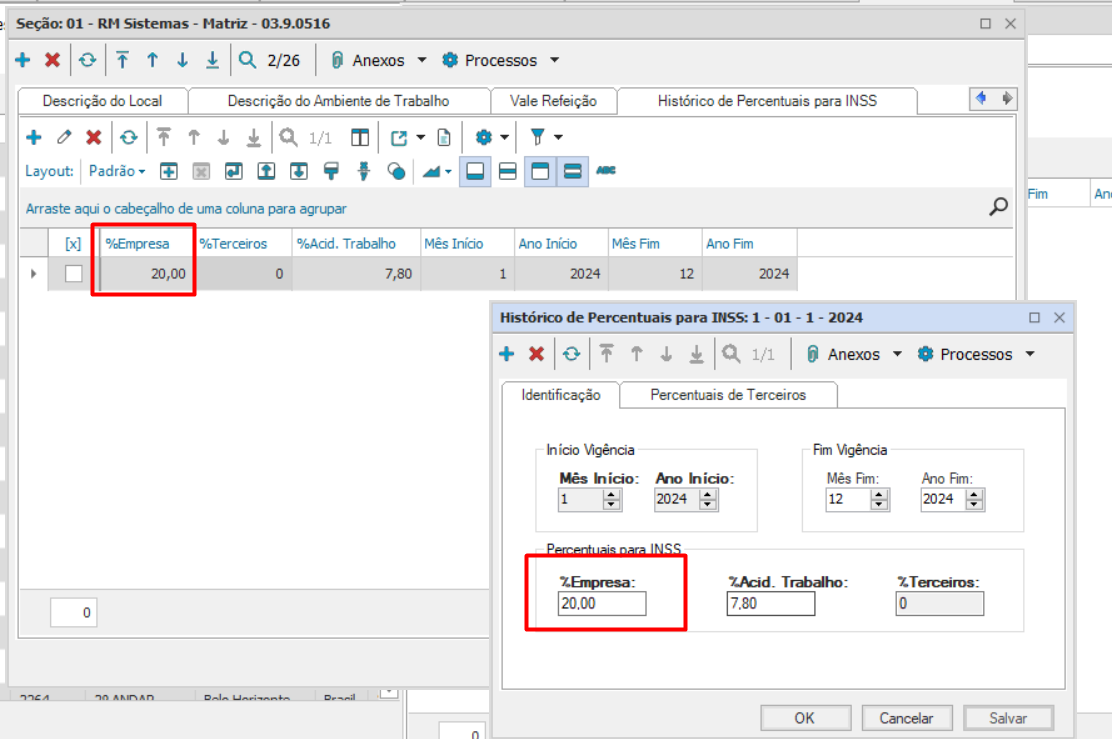Image resolution: width=1112 pixels, height=739 pixels.
Task: Click the pin columns icon
Action: [x=364, y=171]
